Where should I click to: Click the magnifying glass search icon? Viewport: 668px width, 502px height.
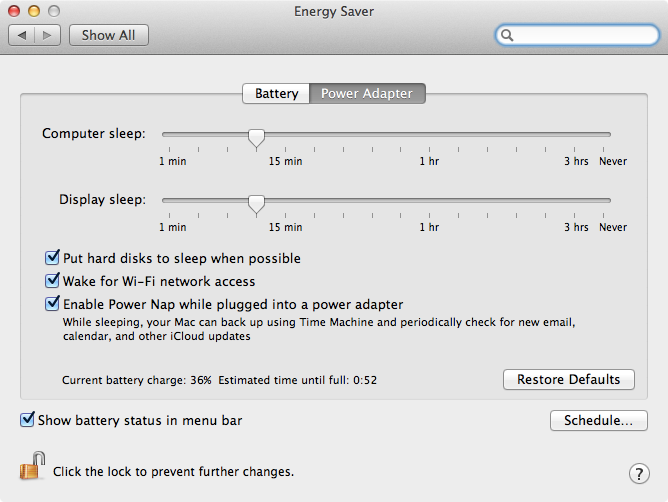[x=507, y=35]
